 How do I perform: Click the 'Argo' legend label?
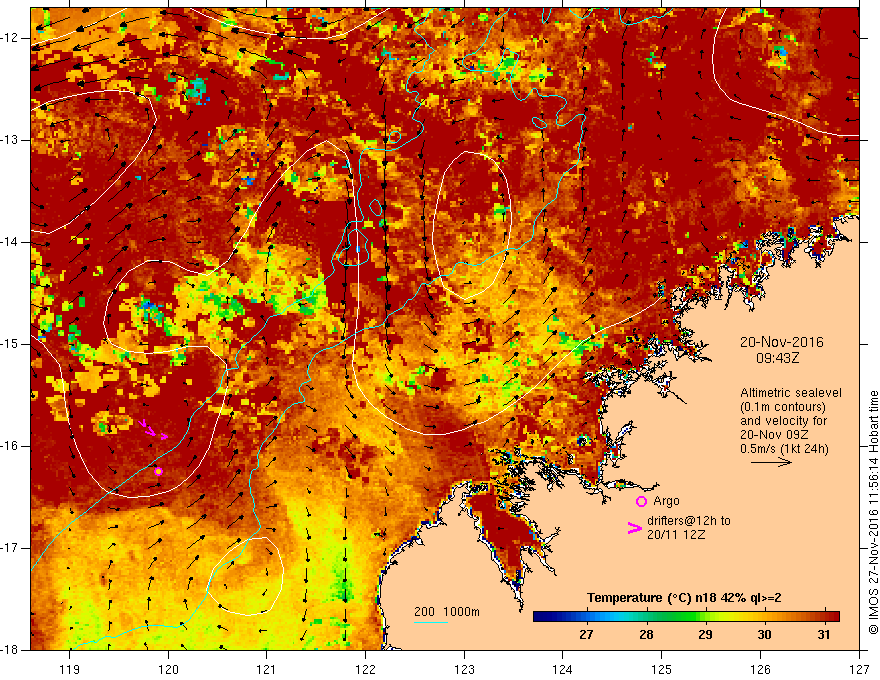click(666, 501)
